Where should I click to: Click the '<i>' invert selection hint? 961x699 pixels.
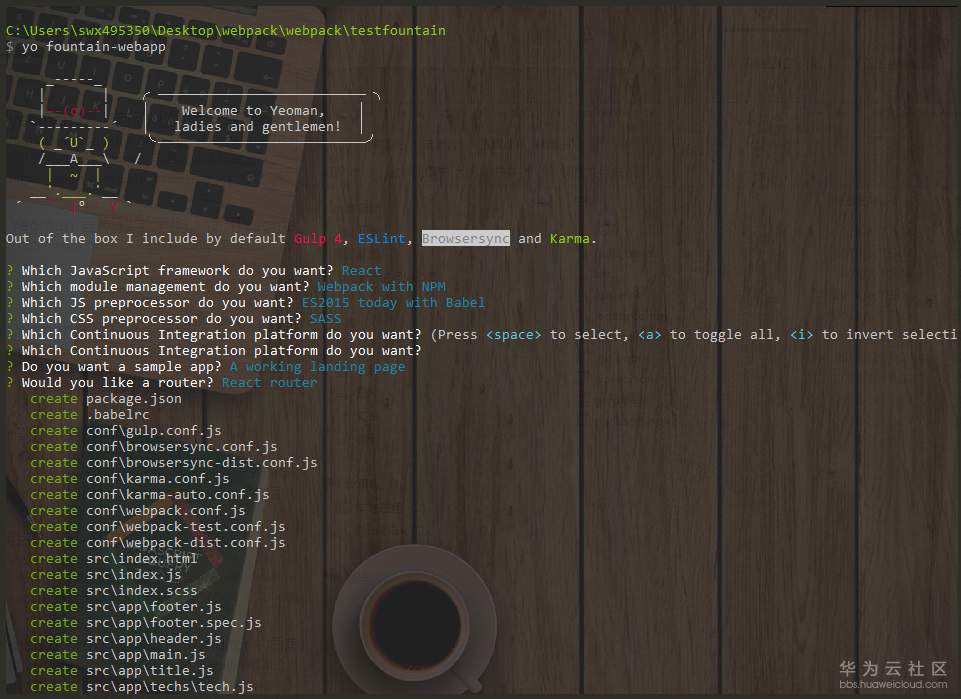pyautogui.click(x=801, y=334)
